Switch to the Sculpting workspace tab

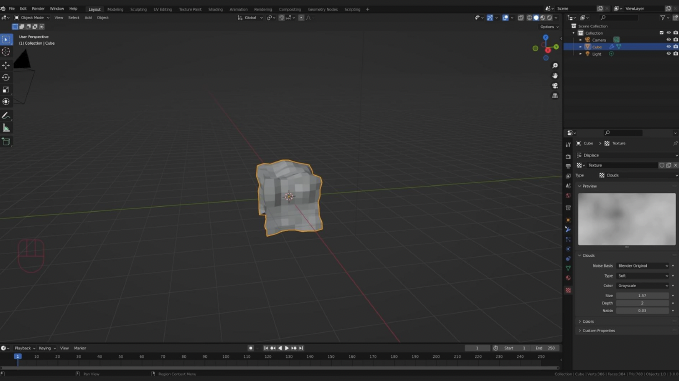click(139, 9)
